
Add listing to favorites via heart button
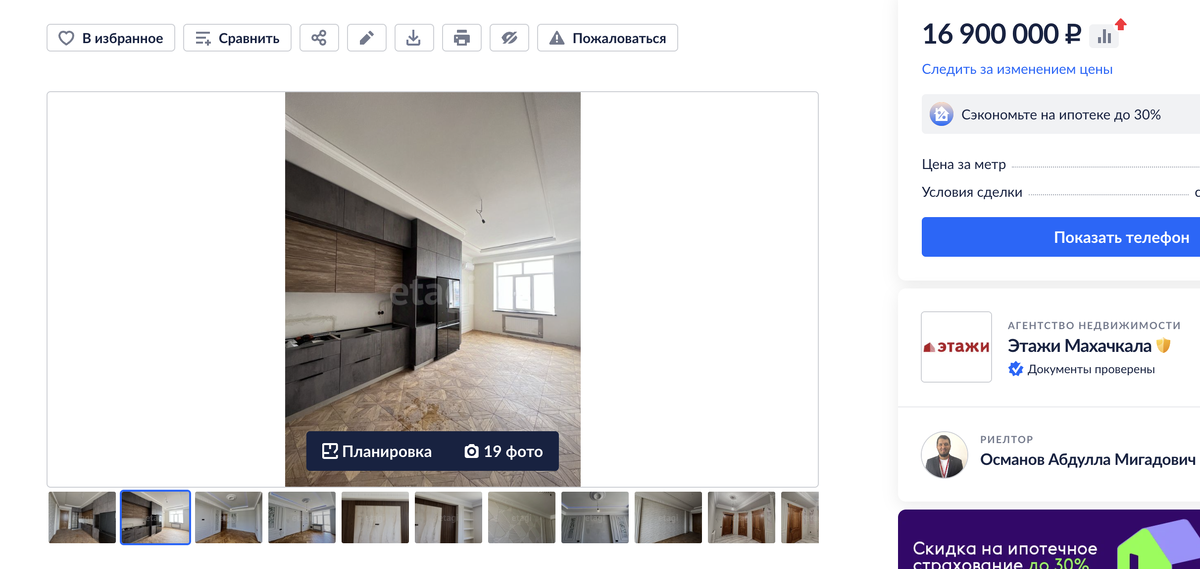coord(111,38)
